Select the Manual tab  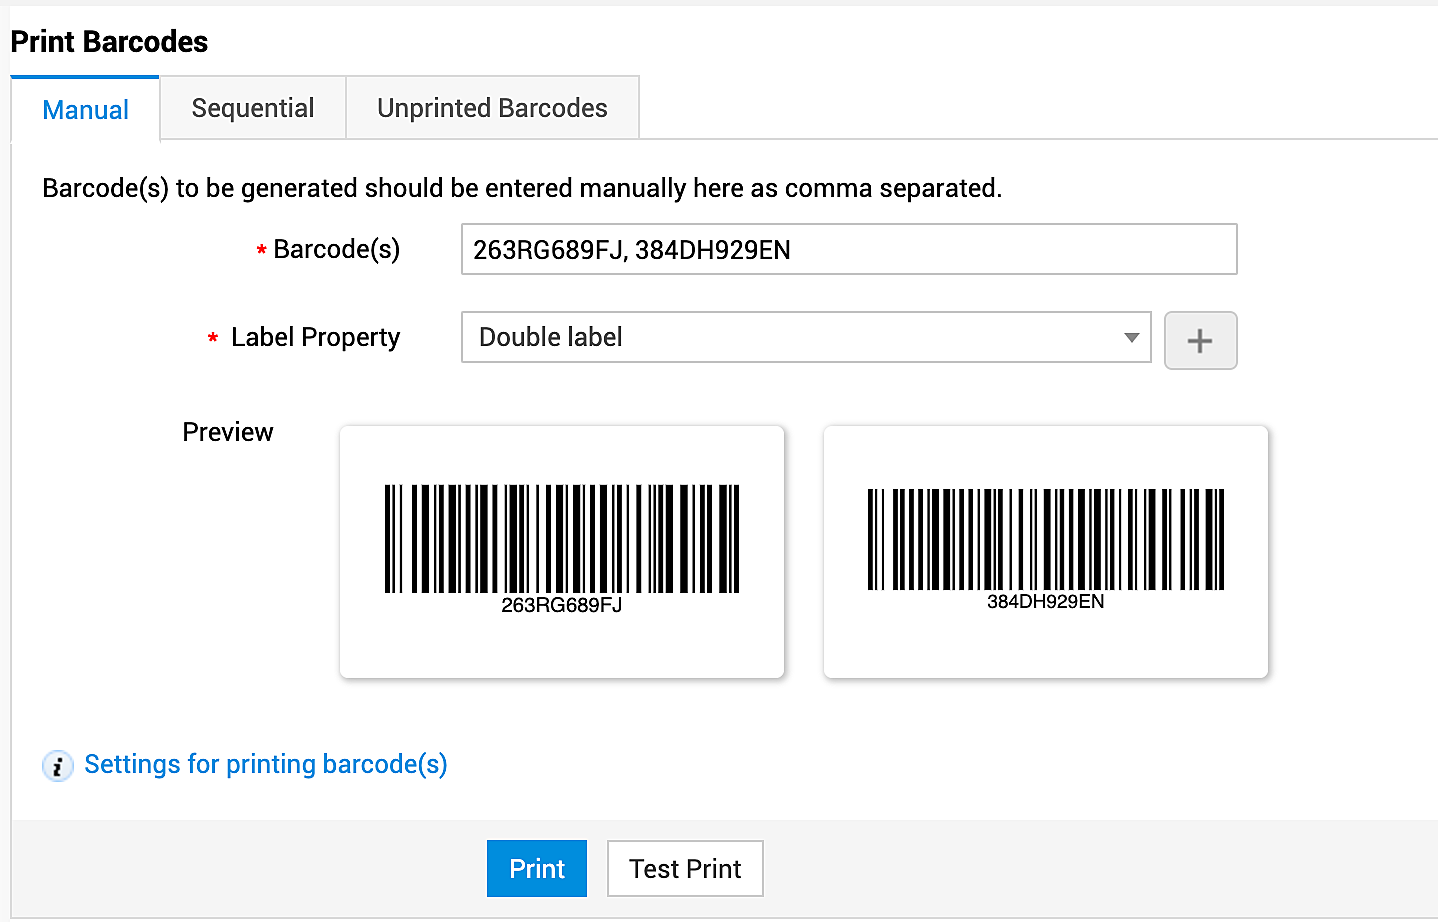pyautogui.click(x=86, y=110)
